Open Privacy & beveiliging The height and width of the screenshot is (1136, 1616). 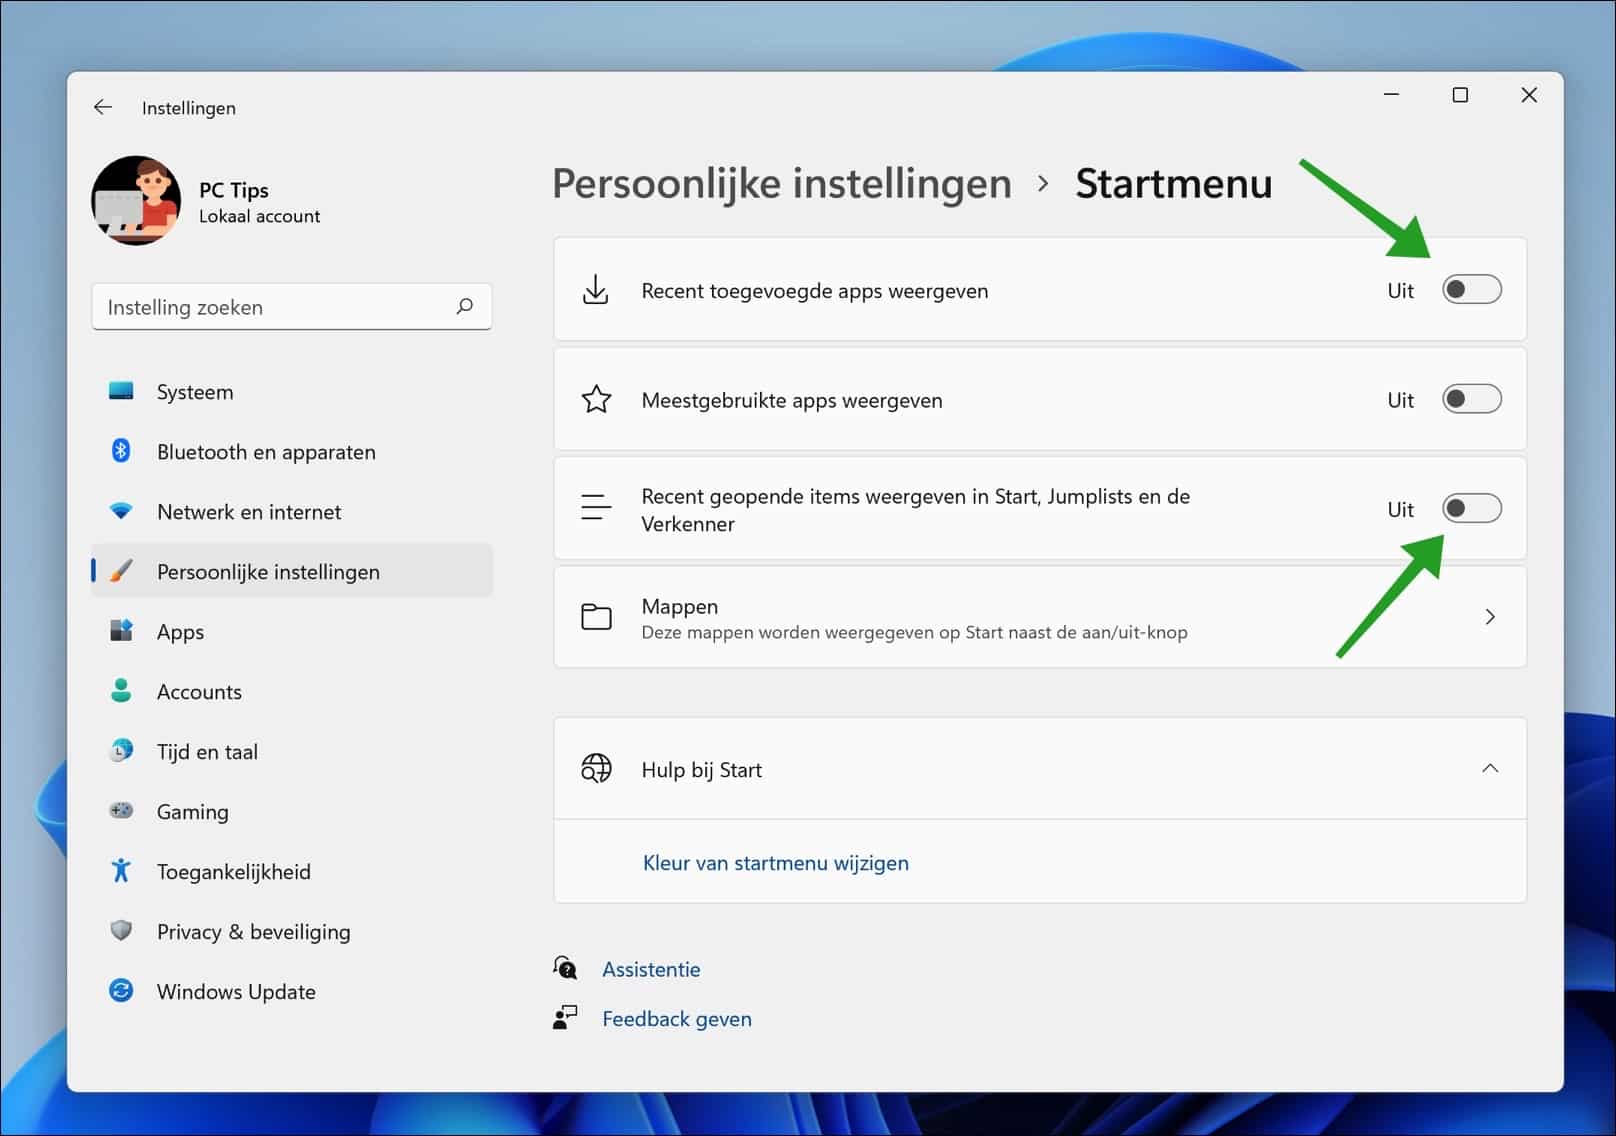pos(291,932)
